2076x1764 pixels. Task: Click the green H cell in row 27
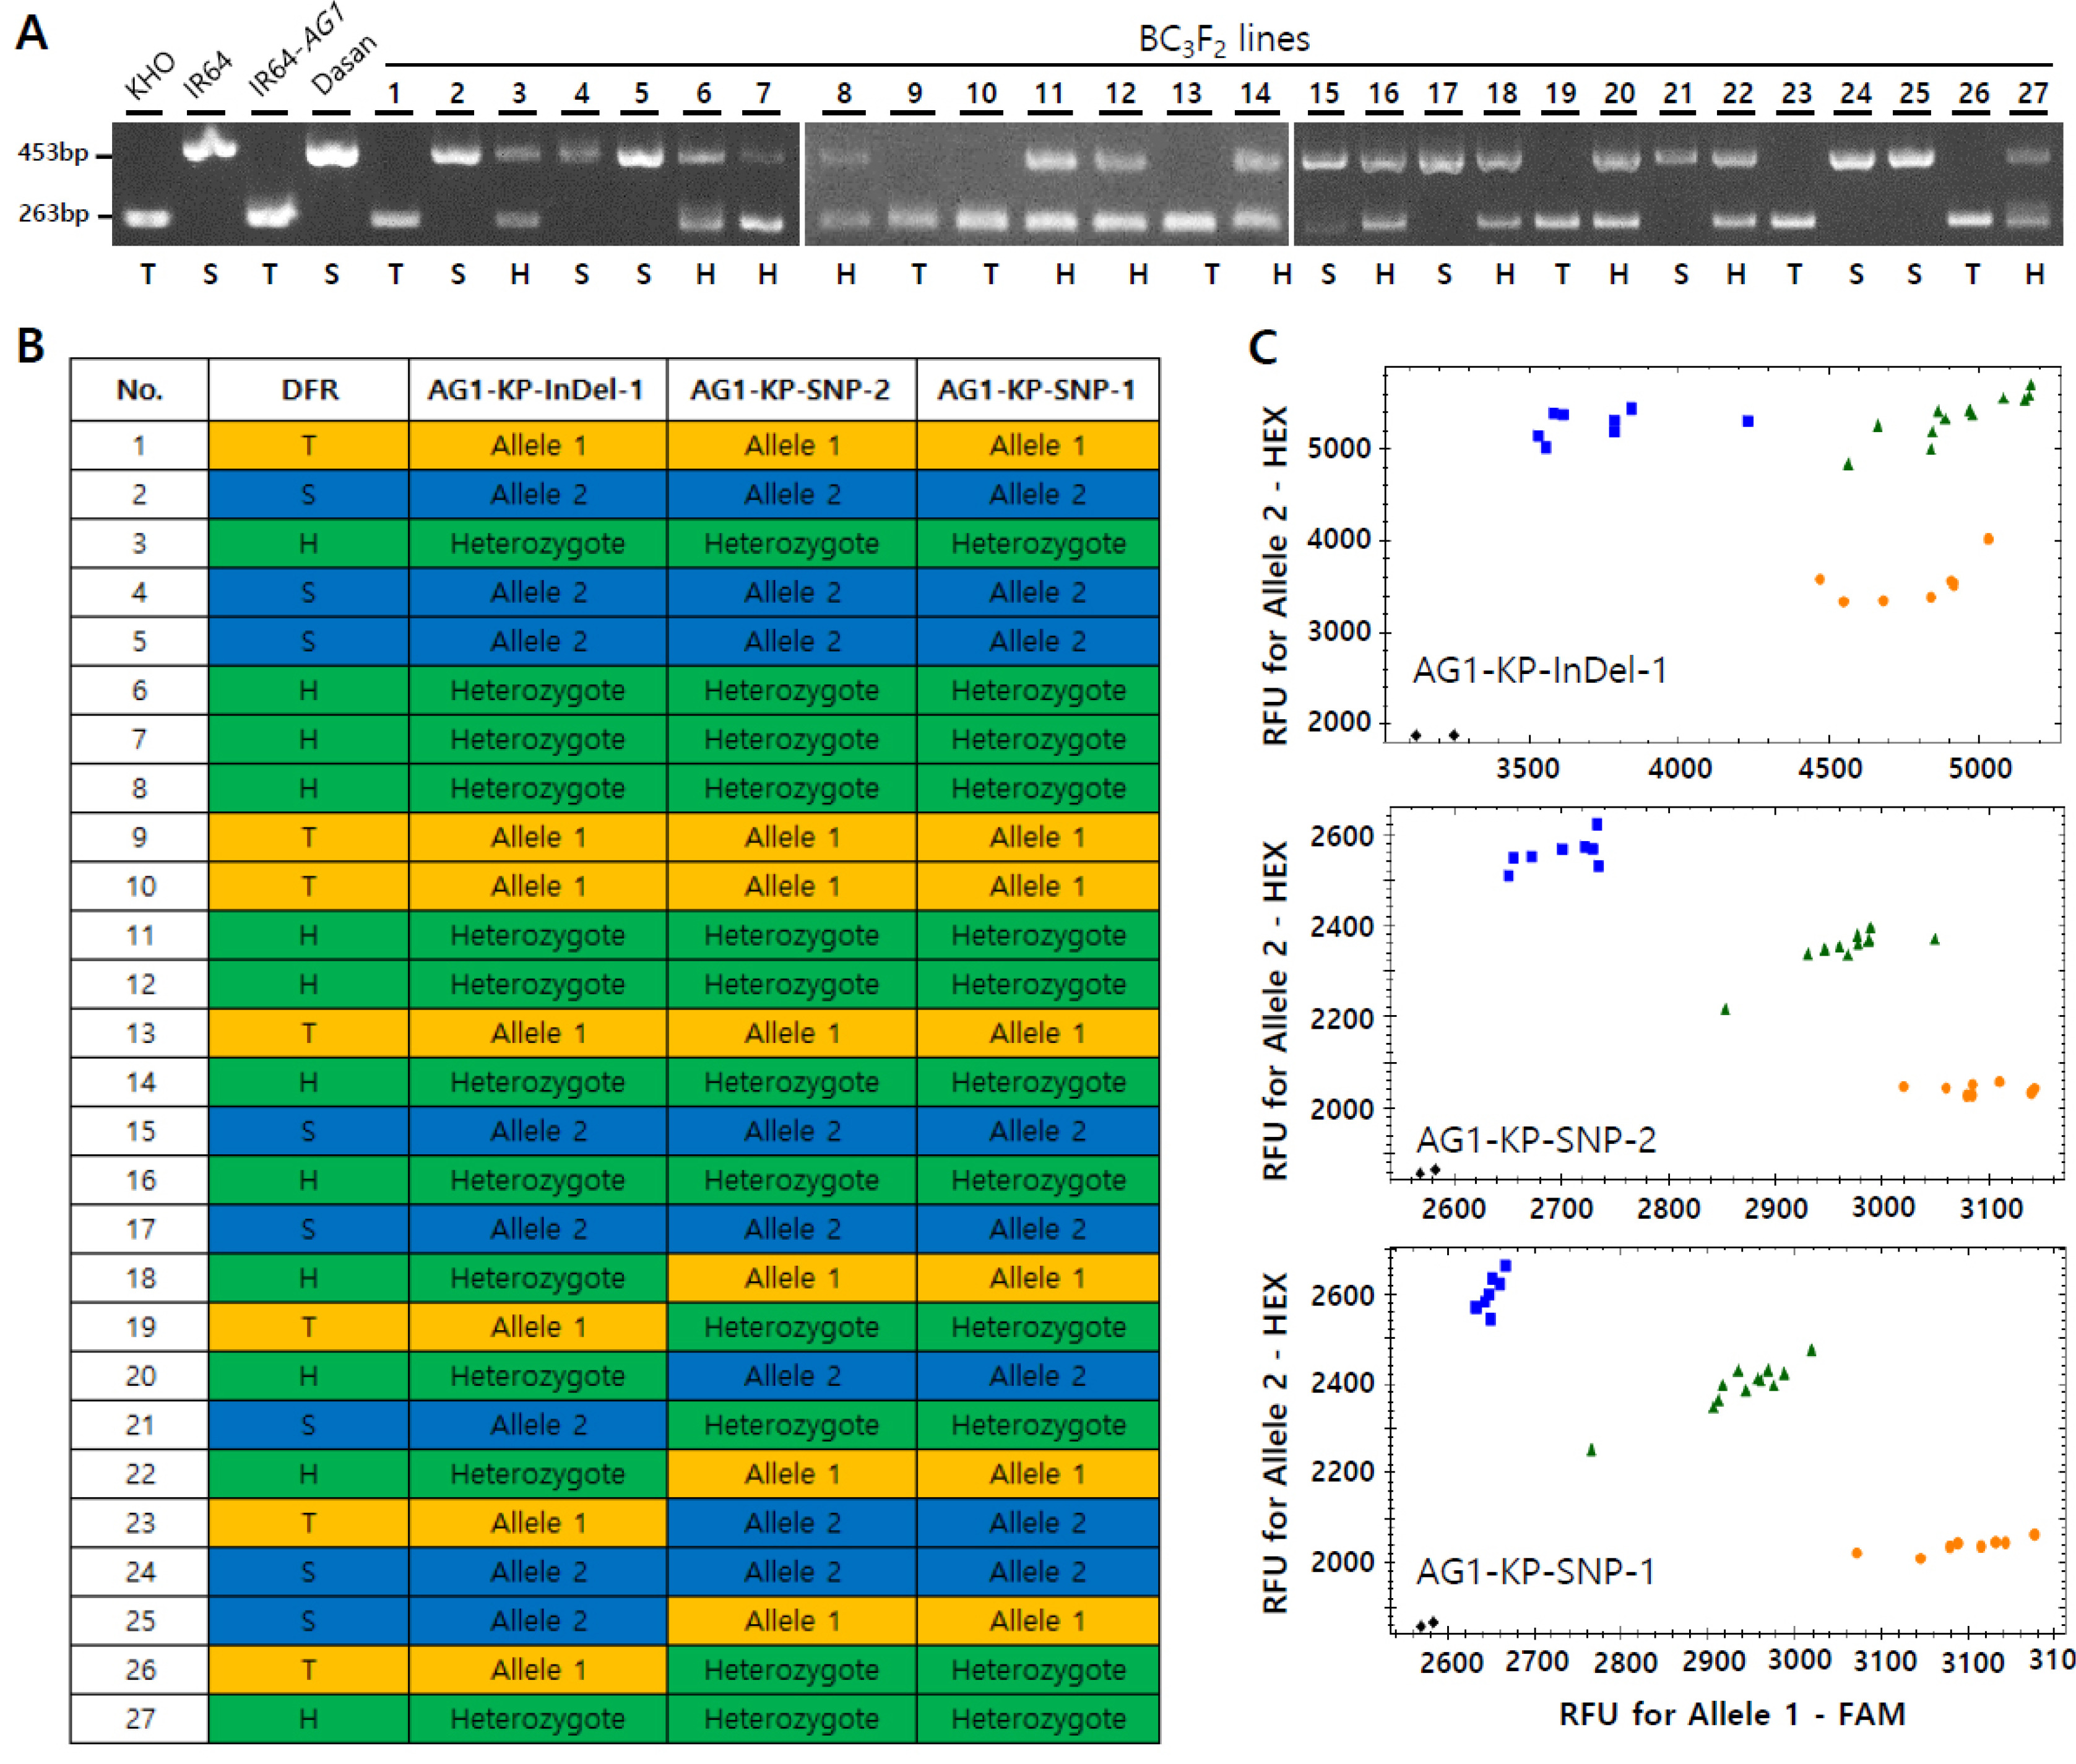309,1719
